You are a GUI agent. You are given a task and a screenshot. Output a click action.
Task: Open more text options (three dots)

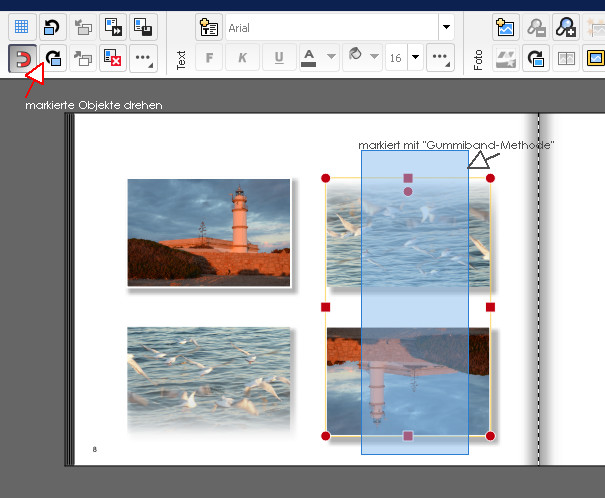pyautogui.click(x=440, y=58)
